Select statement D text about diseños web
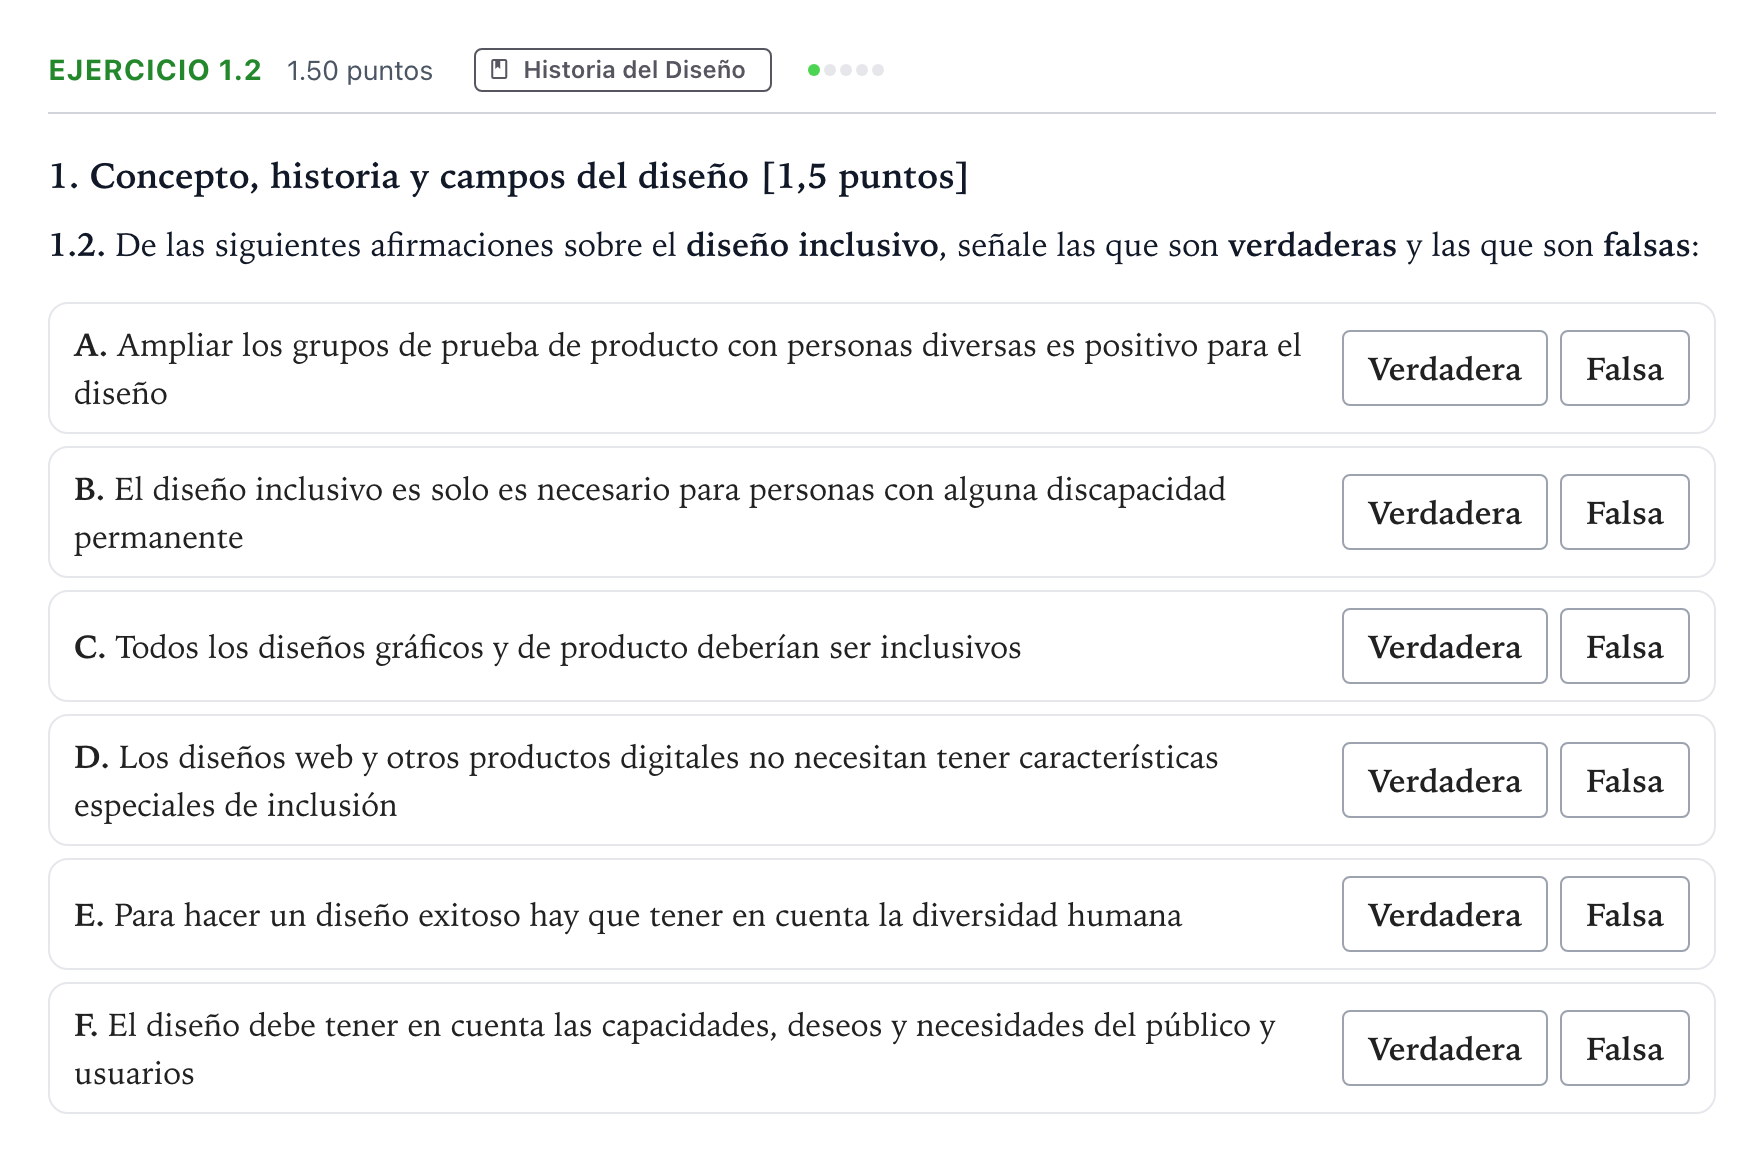The width and height of the screenshot is (1764, 1162). coord(646,781)
